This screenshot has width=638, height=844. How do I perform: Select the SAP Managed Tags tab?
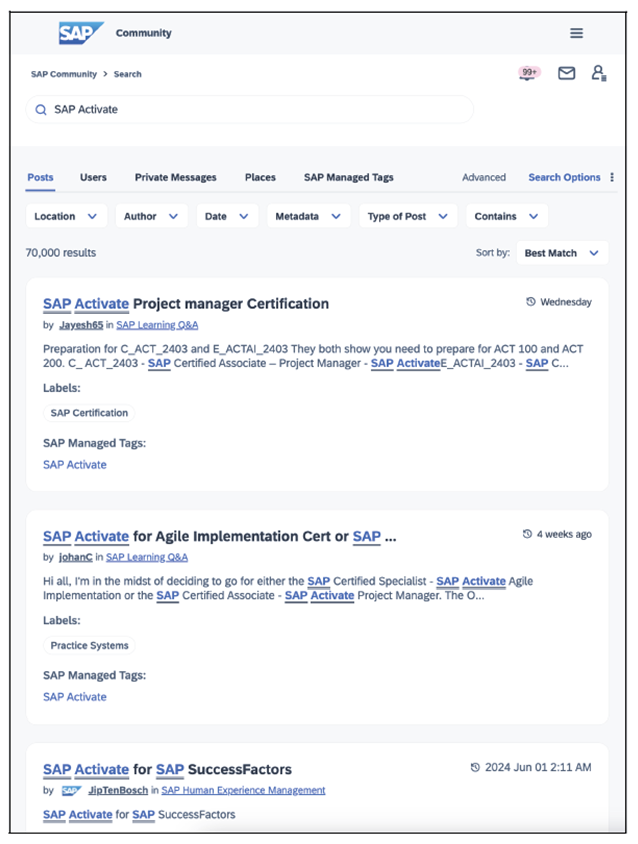pyautogui.click(x=350, y=176)
